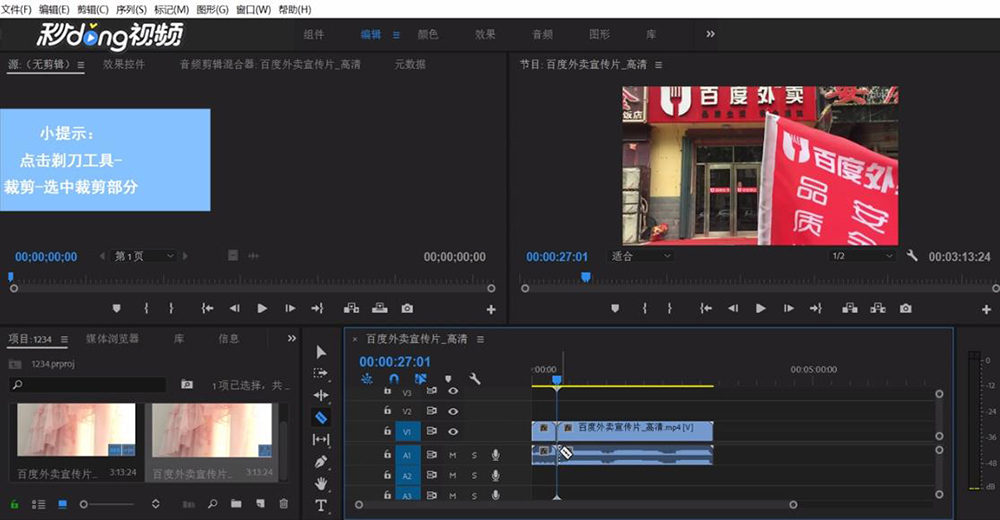Screen dimensions: 1000x520
Task: Click Insert button in Source monitor
Action: point(351,308)
